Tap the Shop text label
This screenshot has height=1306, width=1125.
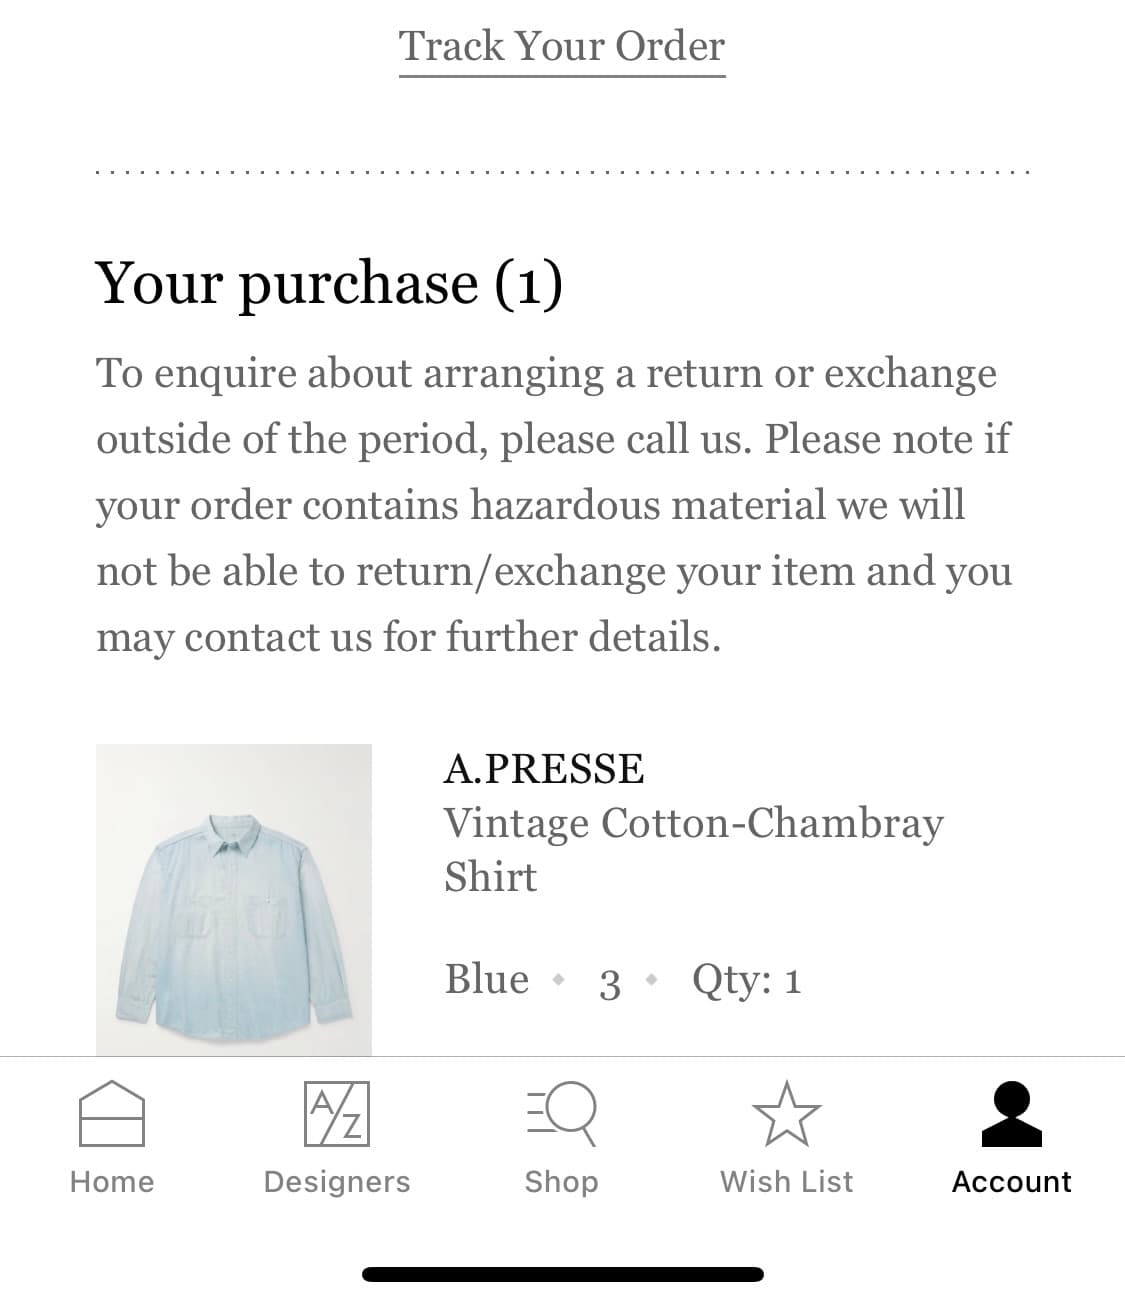(x=562, y=1182)
